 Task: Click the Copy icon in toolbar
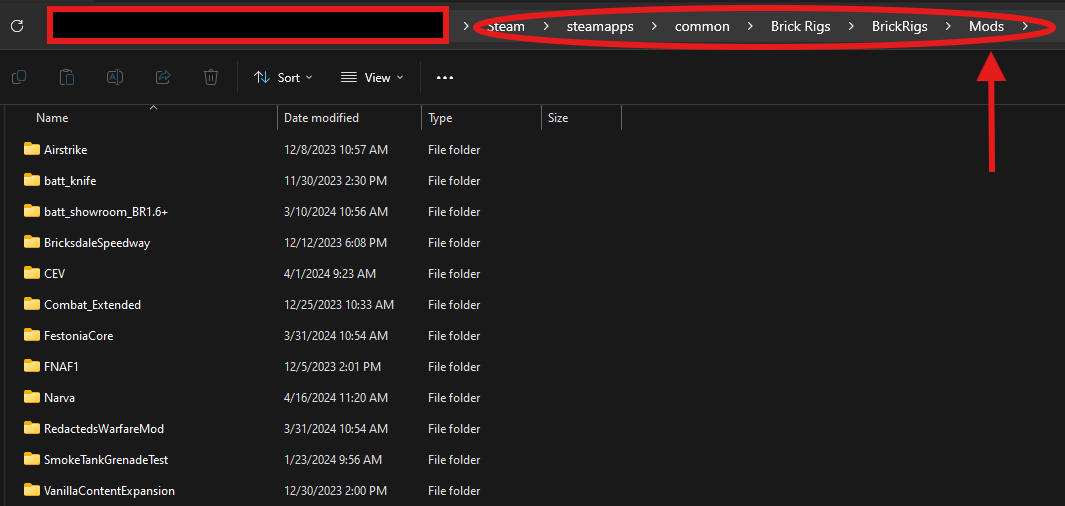point(18,77)
